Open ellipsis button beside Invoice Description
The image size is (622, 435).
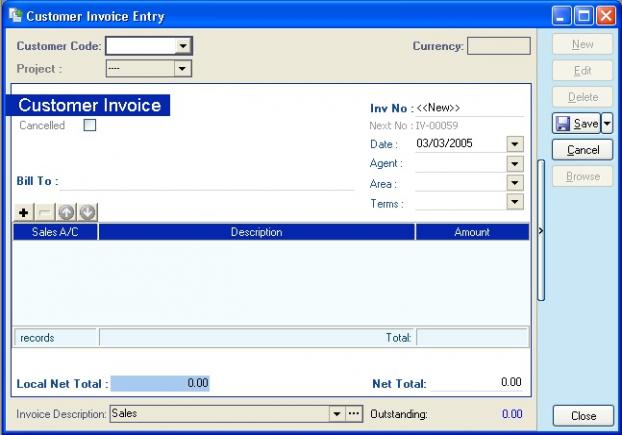click(x=354, y=414)
